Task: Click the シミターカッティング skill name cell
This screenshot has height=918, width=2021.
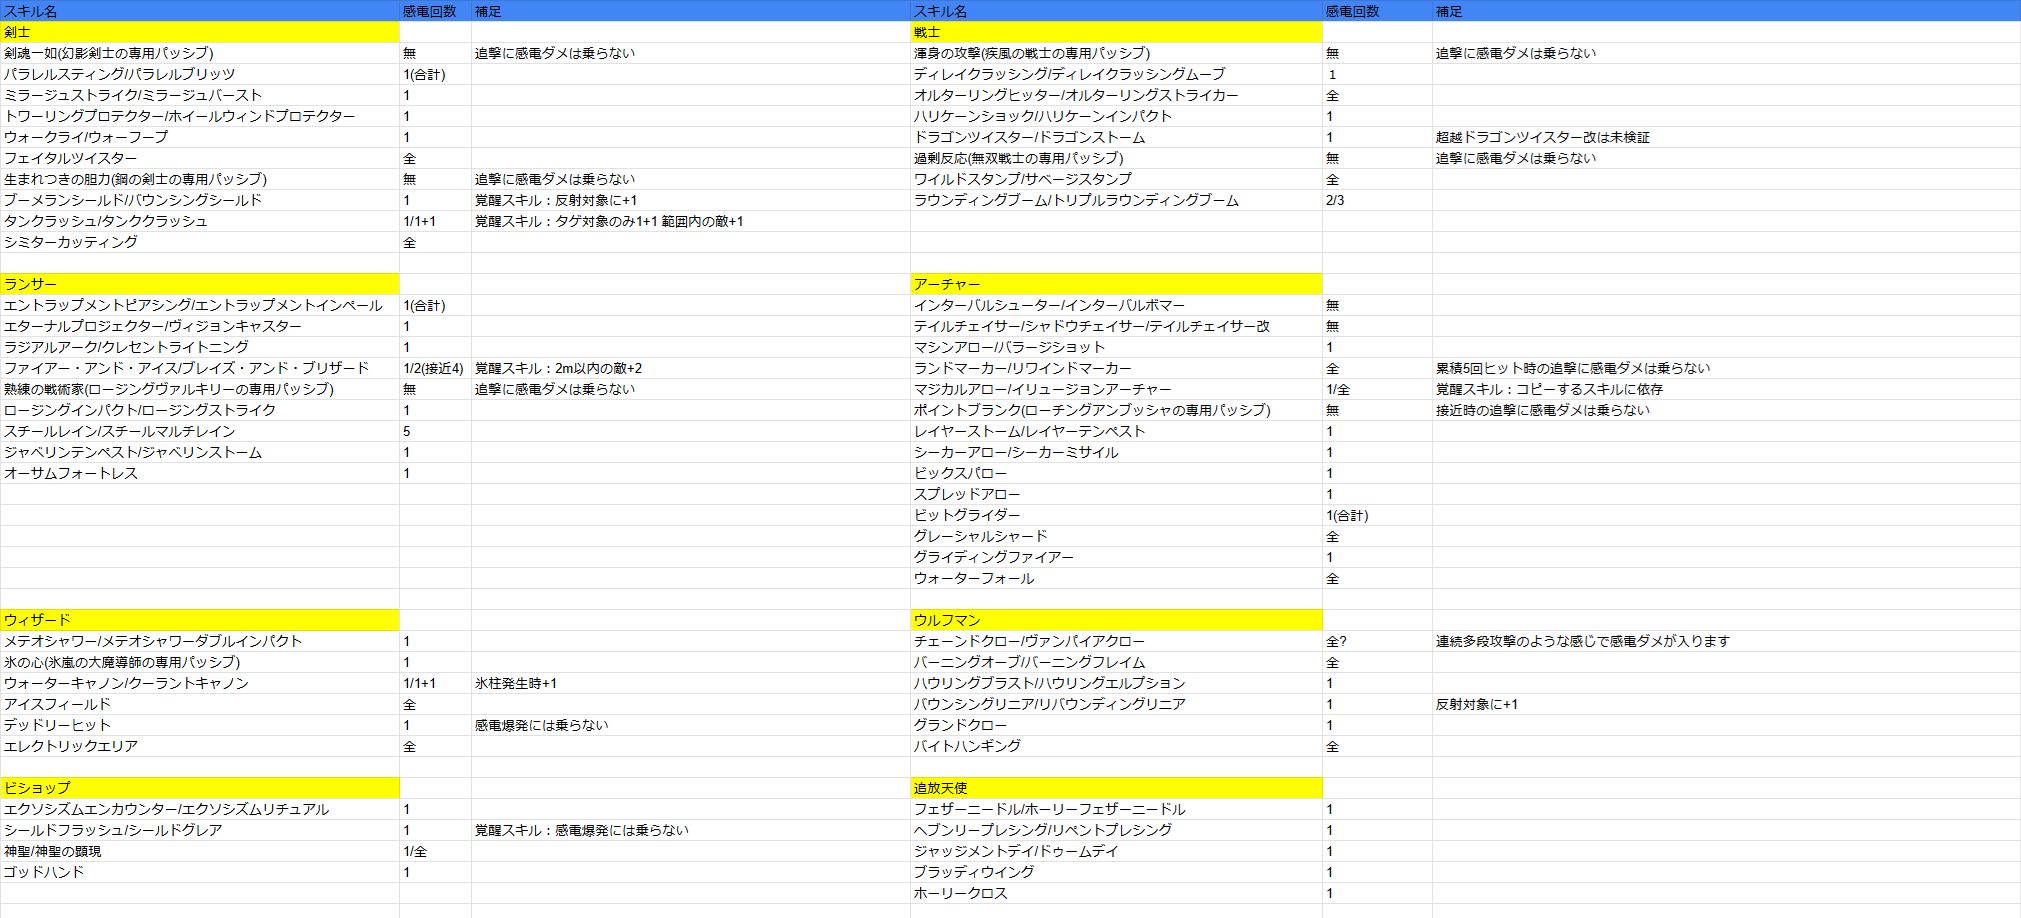Action: tap(200, 242)
